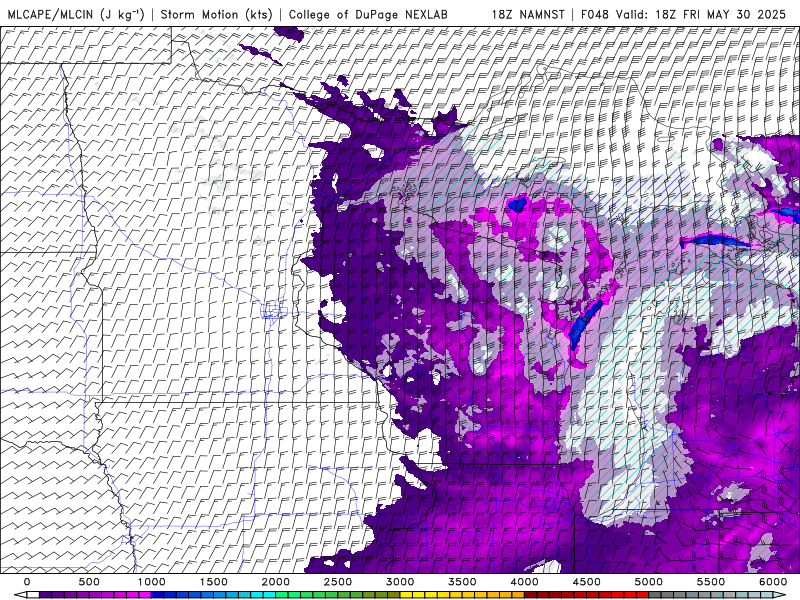Click the 500 label on the color scale
Viewport: 800px width, 600px height.
pyautogui.click(x=89, y=582)
